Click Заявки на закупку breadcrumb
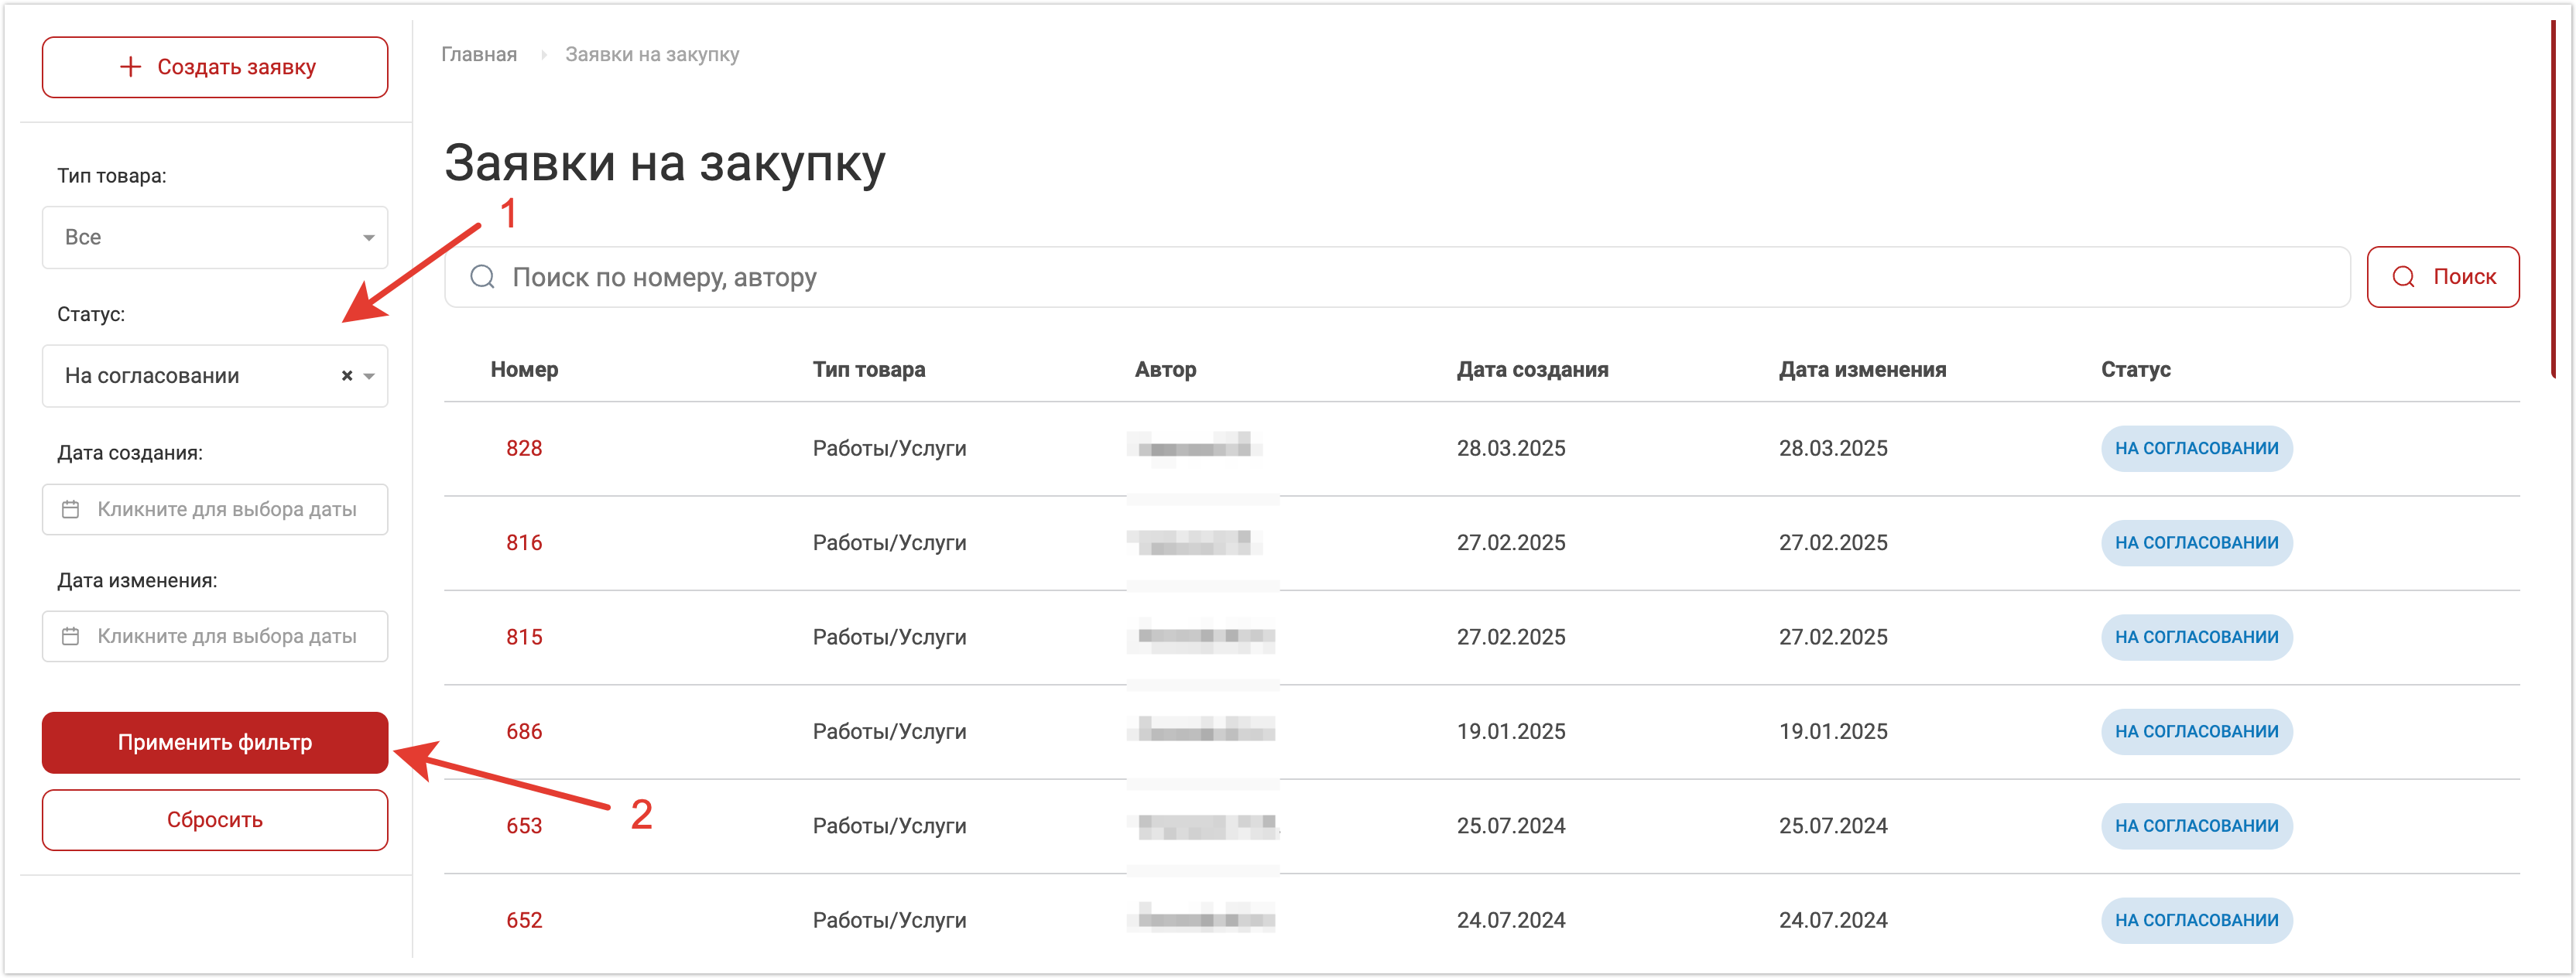The height and width of the screenshot is (978, 2576). (652, 54)
